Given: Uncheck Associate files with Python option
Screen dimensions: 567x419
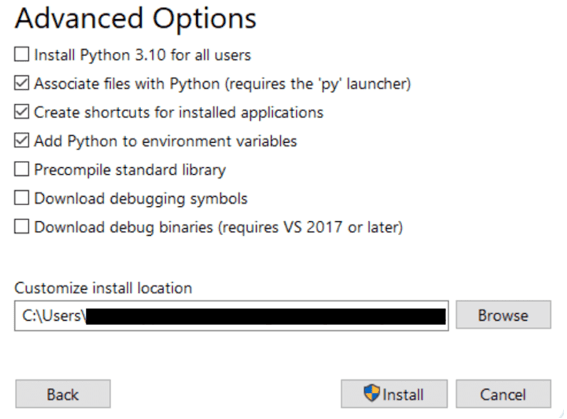Looking at the screenshot, I should click(22, 83).
